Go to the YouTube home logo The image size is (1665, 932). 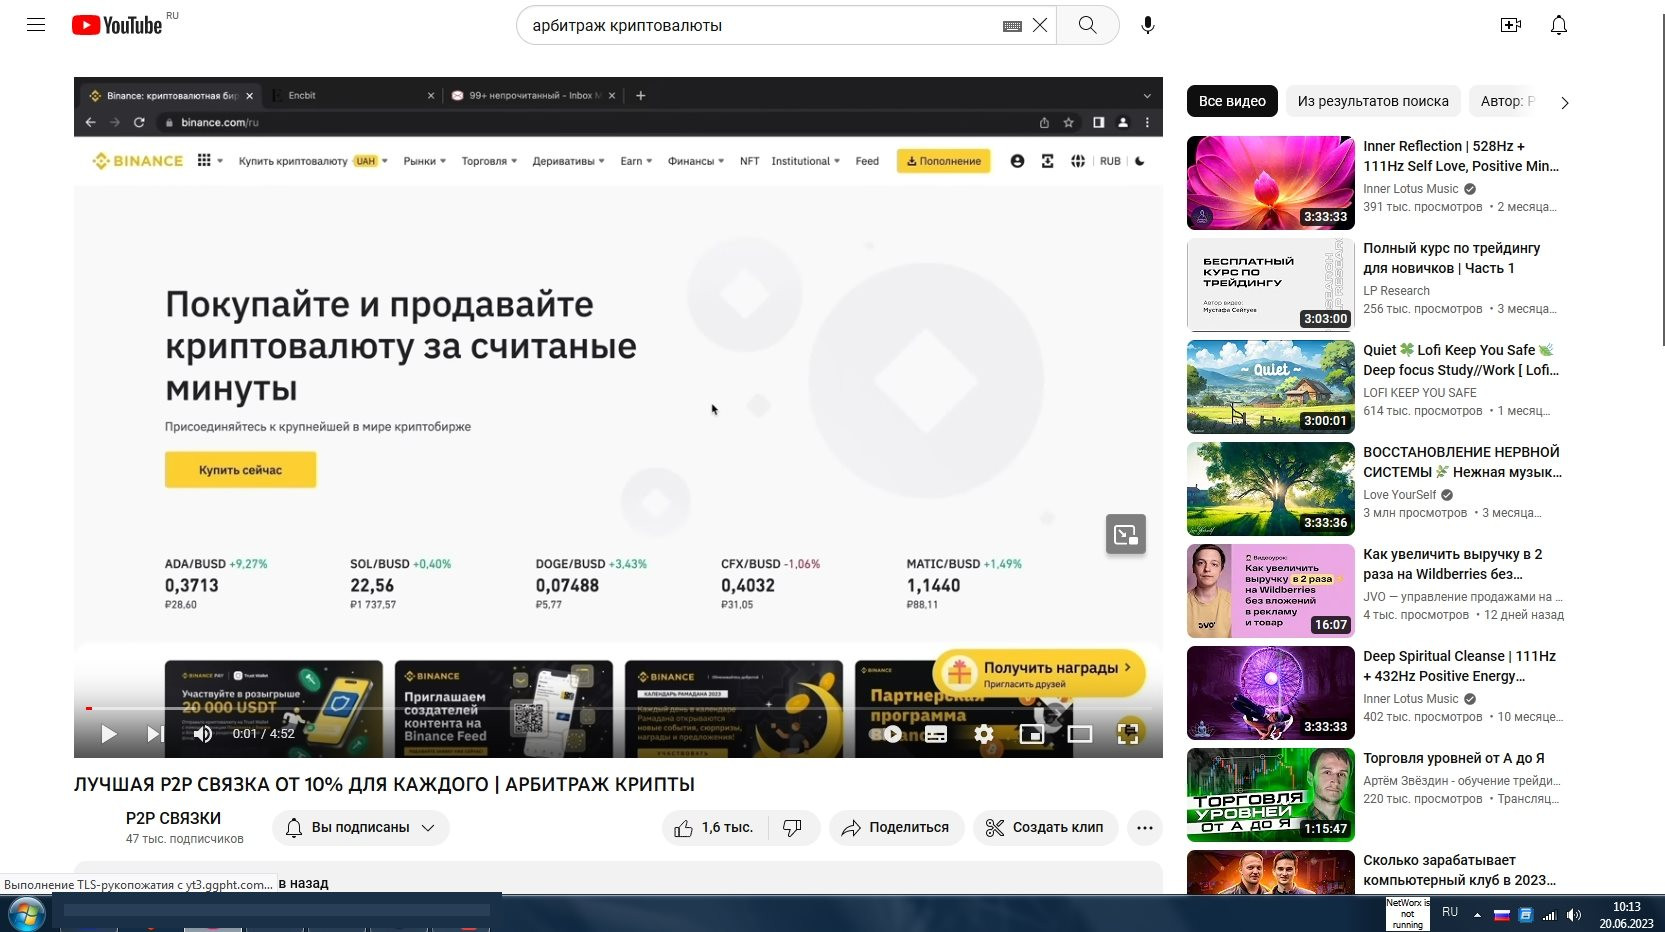pyautogui.click(x=117, y=25)
